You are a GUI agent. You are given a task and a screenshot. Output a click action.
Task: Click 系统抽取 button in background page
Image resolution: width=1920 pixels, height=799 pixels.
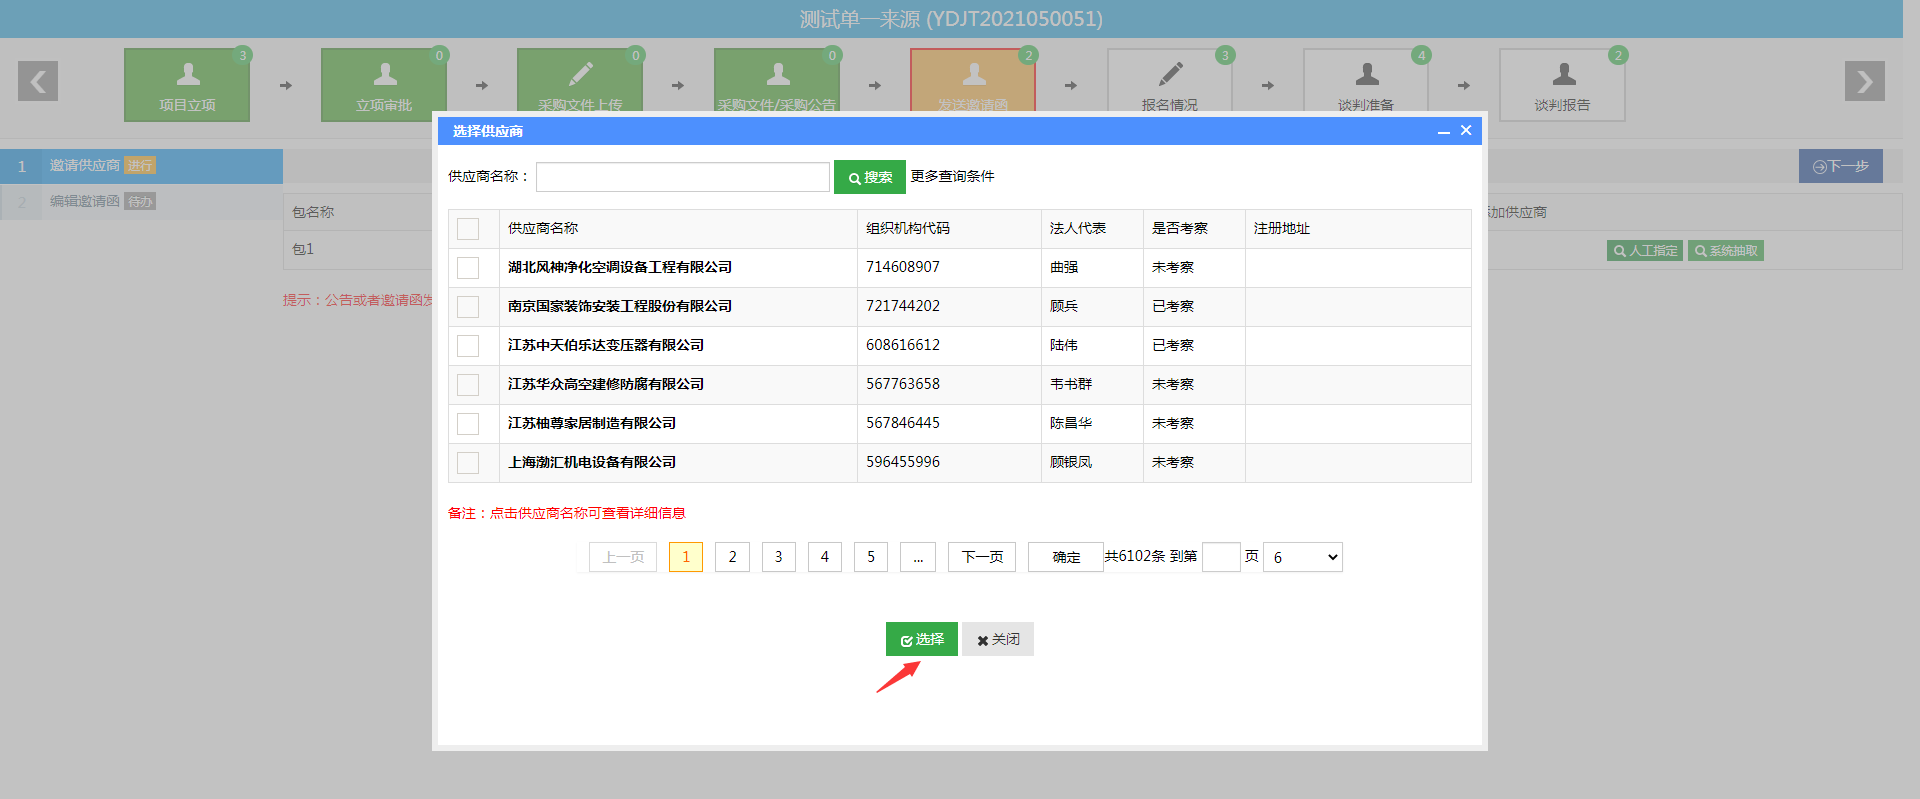tap(1726, 251)
